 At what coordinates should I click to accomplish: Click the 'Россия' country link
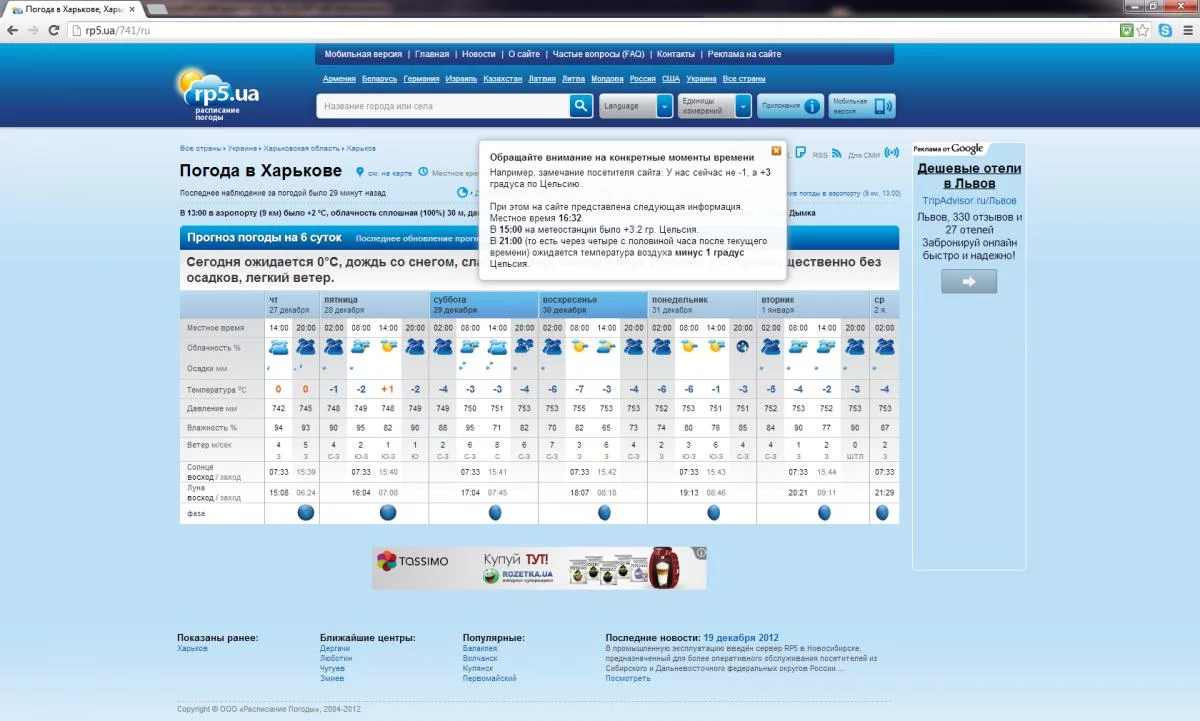tap(643, 79)
